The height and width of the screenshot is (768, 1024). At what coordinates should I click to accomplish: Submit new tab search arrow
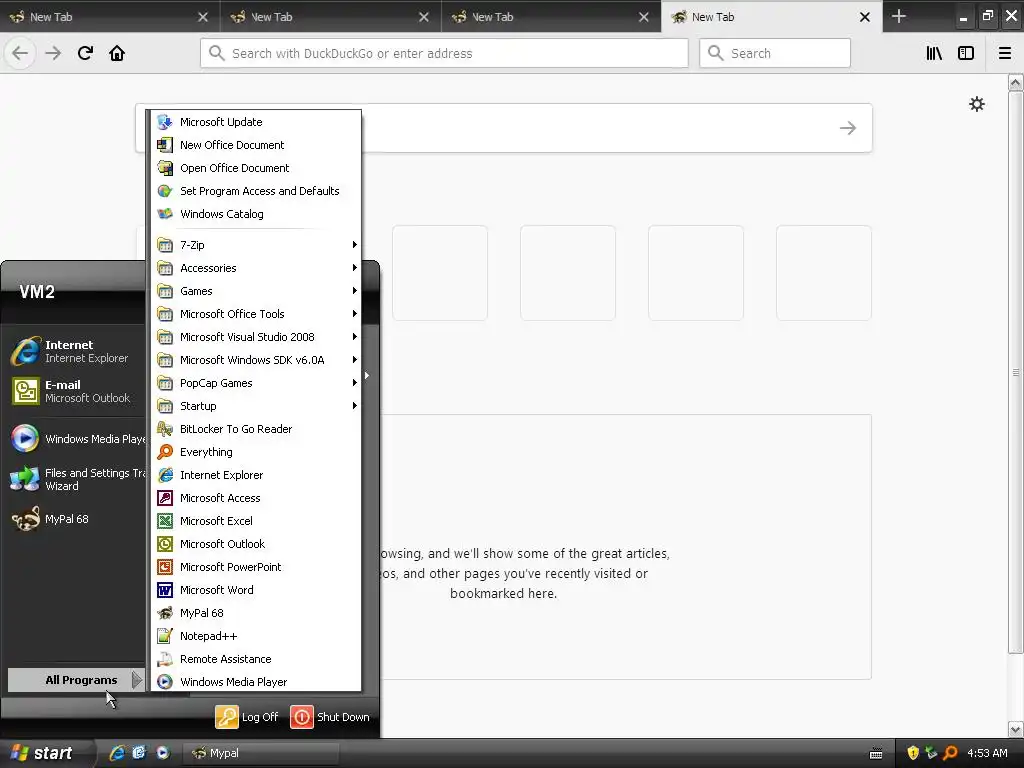pyautogui.click(x=848, y=128)
